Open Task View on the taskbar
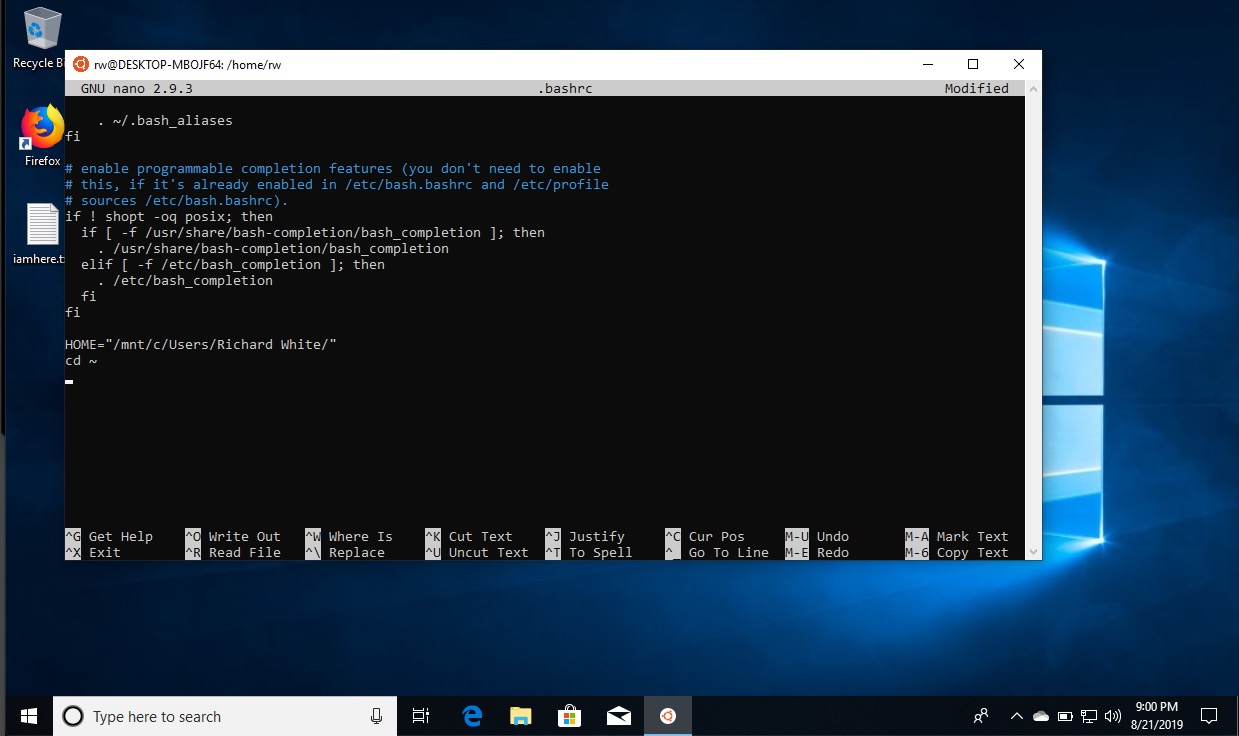The width and height of the screenshot is (1239, 736). [421, 716]
